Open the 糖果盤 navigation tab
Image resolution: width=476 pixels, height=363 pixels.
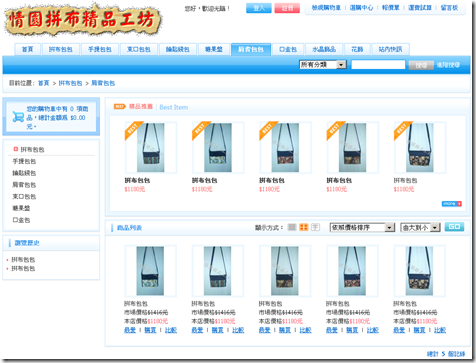tap(214, 49)
